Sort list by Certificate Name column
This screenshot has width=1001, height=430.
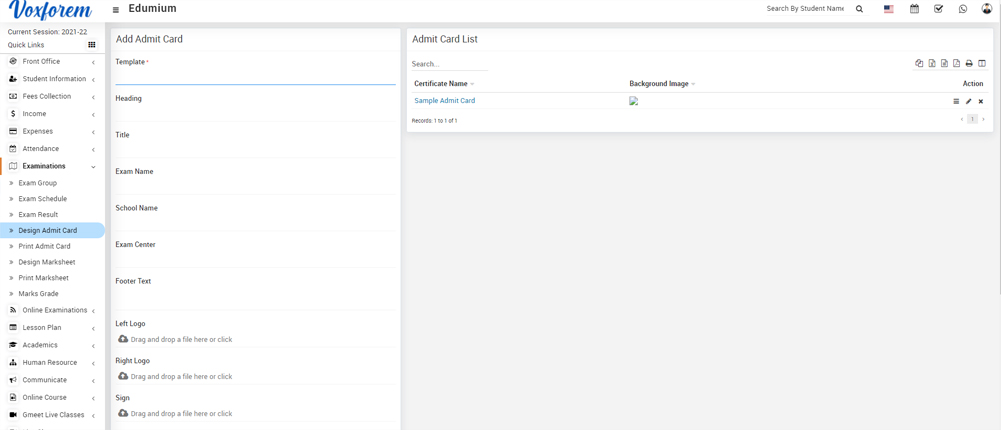pyautogui.click(x=441, y=84)
